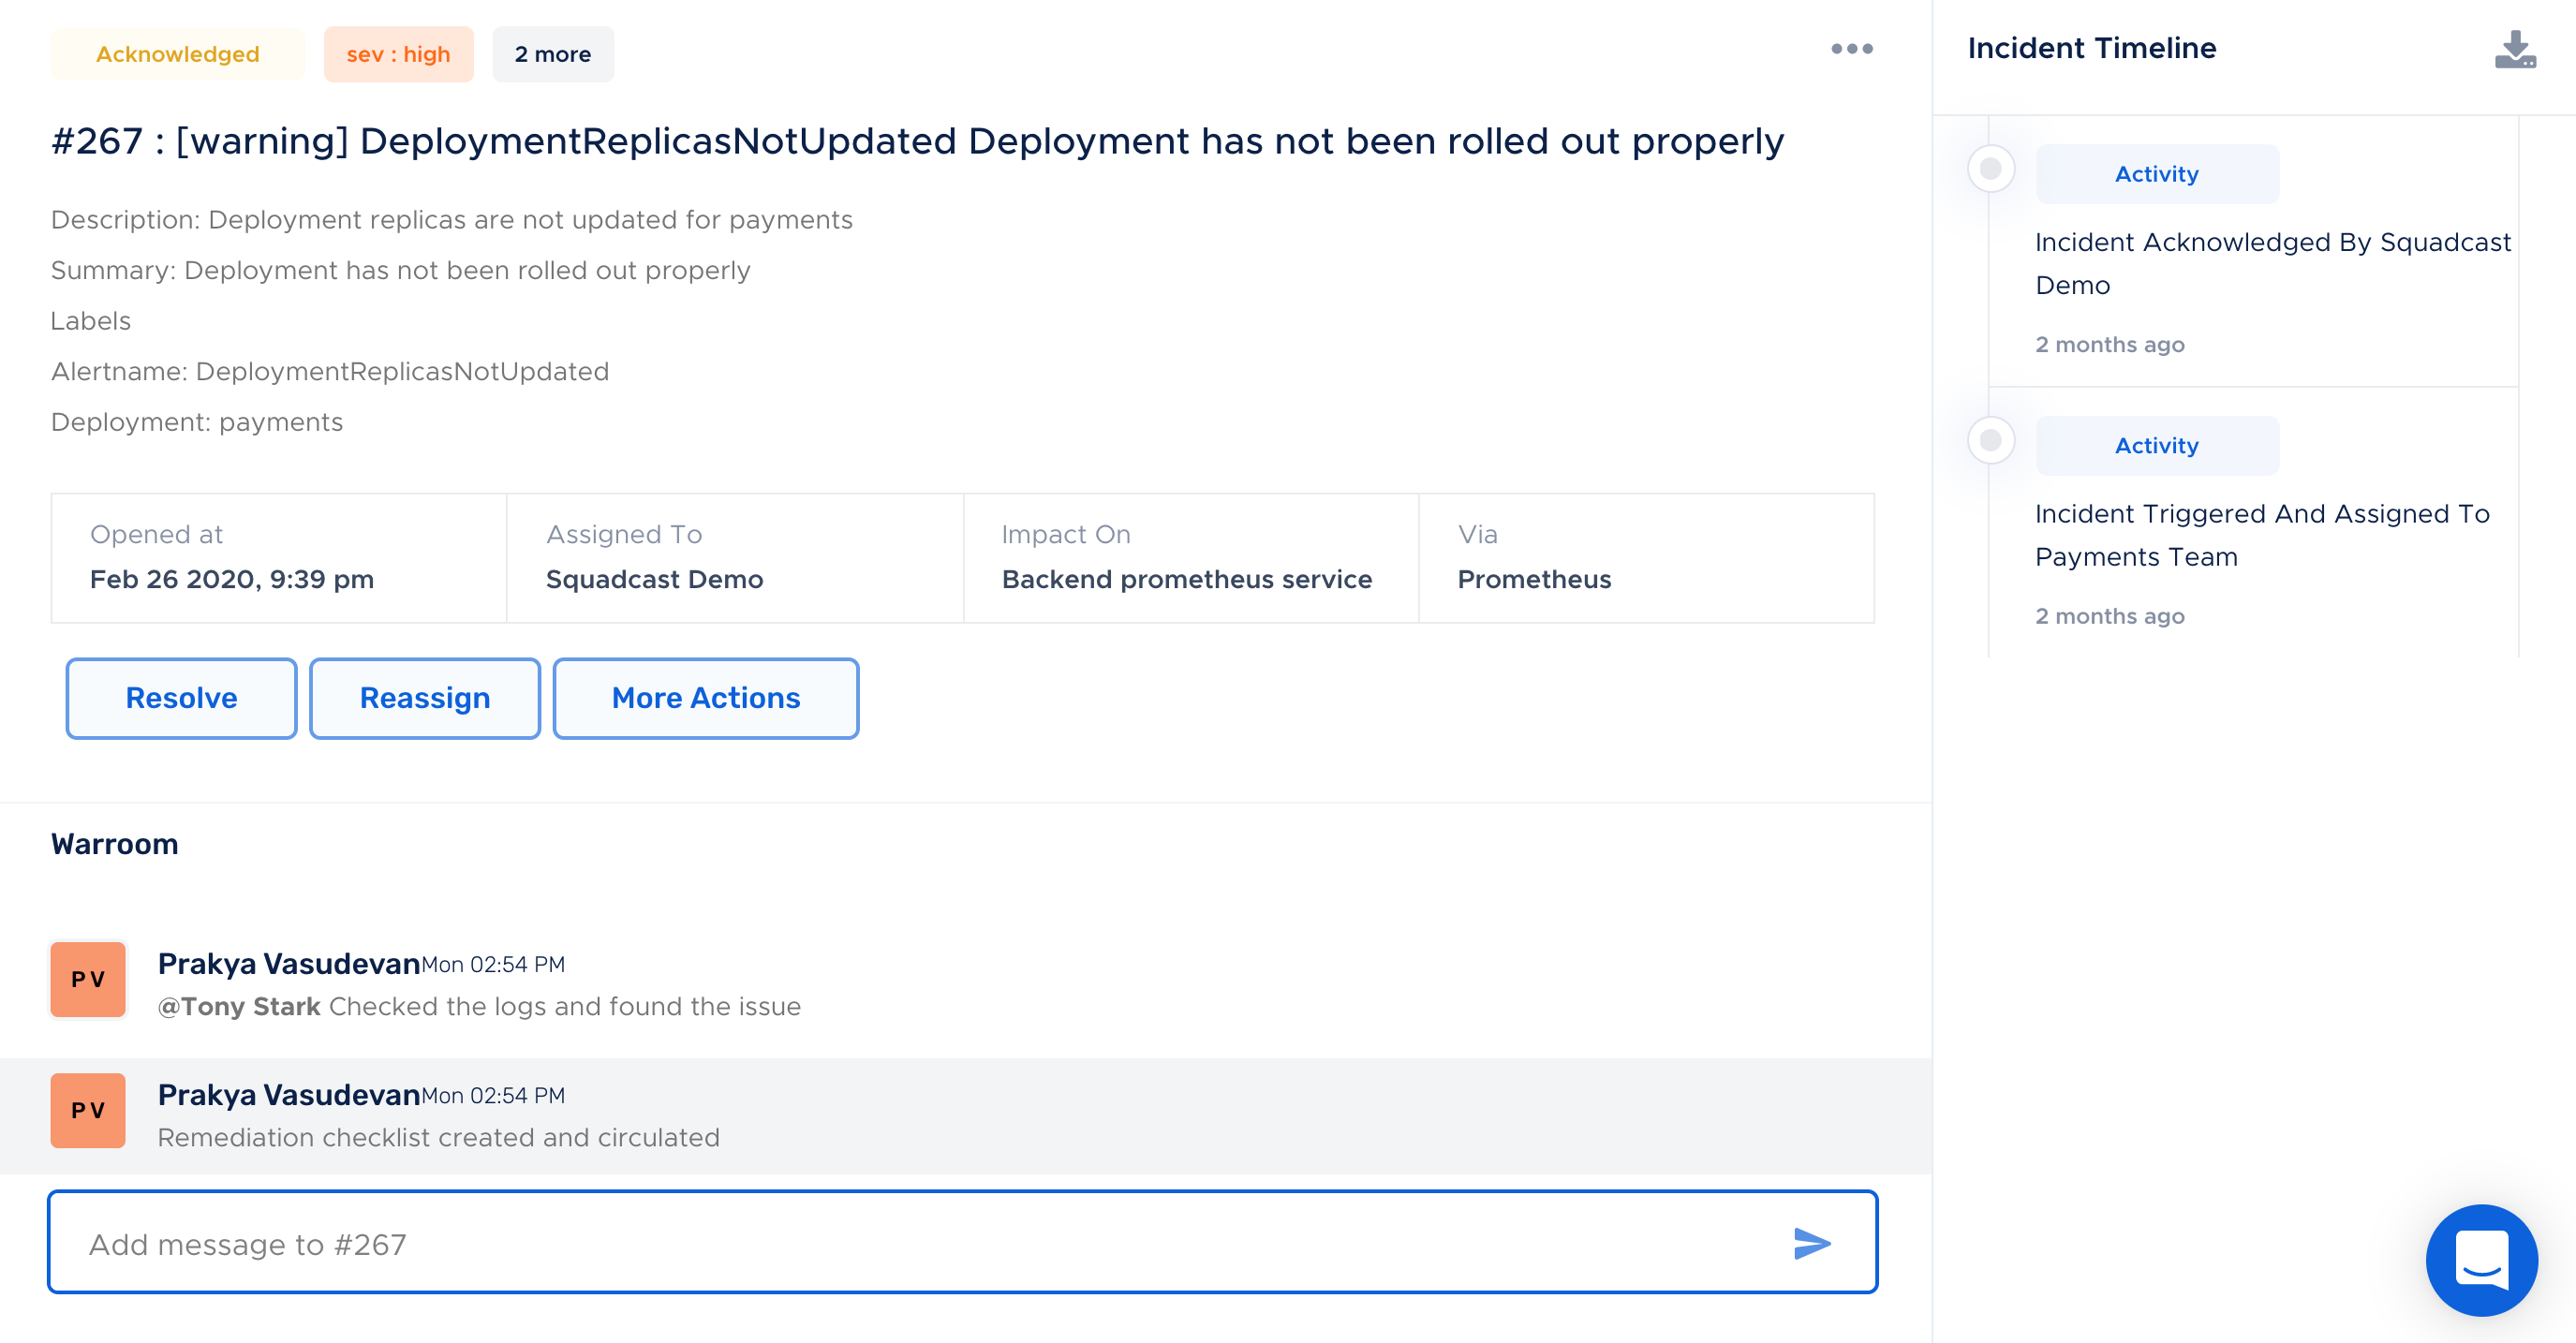Open the More Actions dropdown
The width and height of the screenshot is (2576, 1343).
(705, 698)
